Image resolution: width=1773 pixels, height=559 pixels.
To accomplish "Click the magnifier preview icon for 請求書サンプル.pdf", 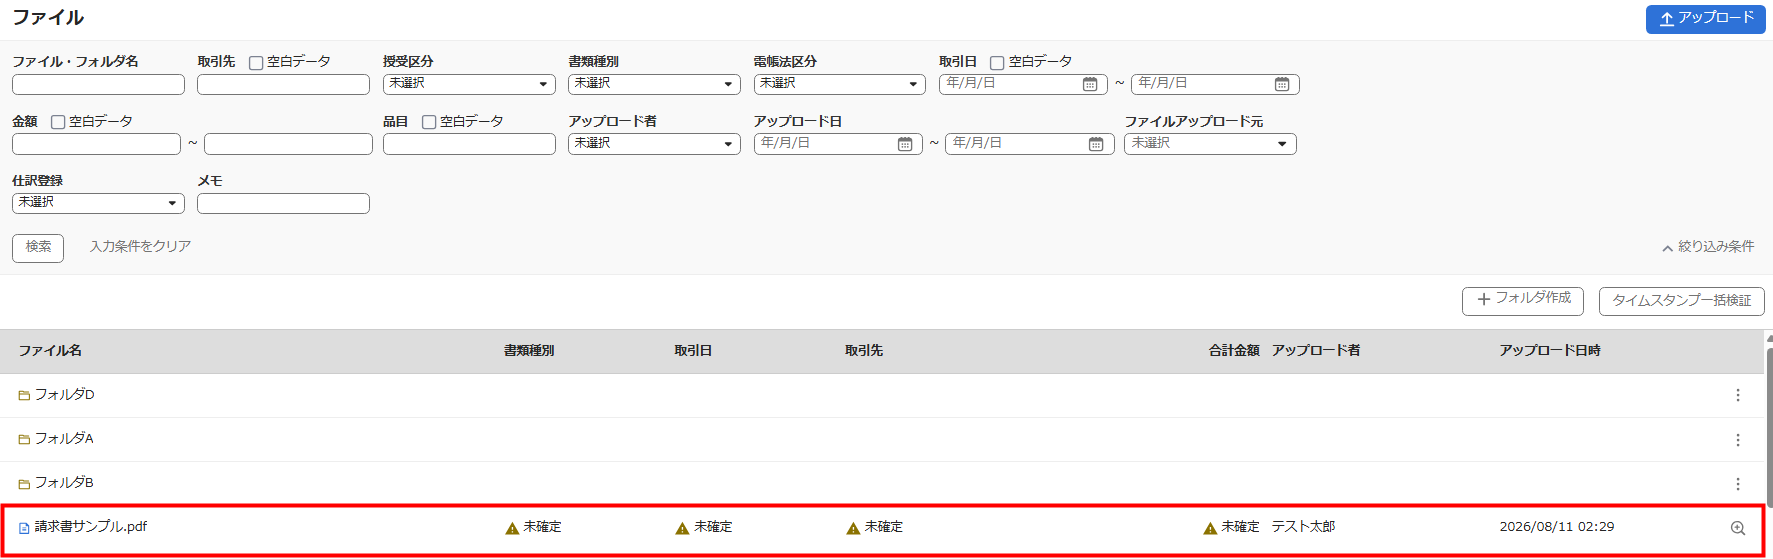I will (1738, 528).
